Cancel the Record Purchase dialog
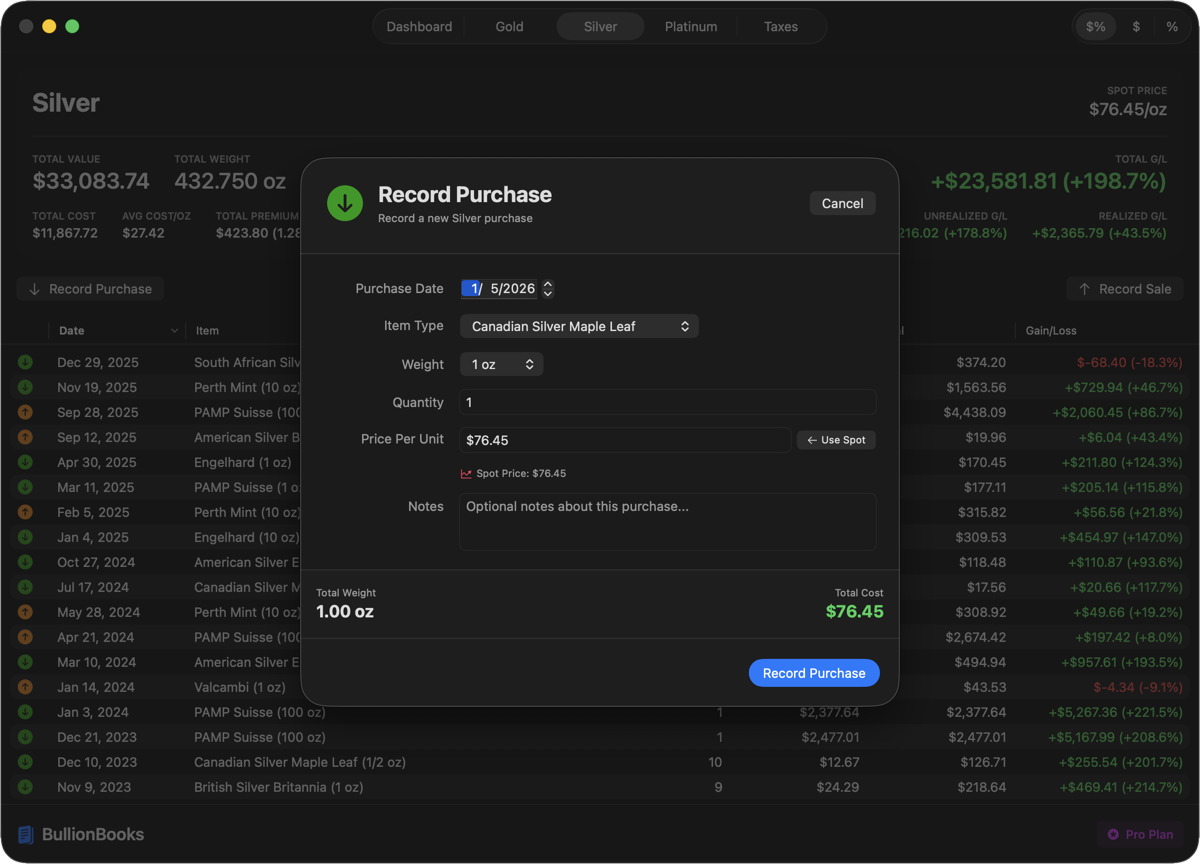Screen dimensions: 1200x865 click(842, 203)
